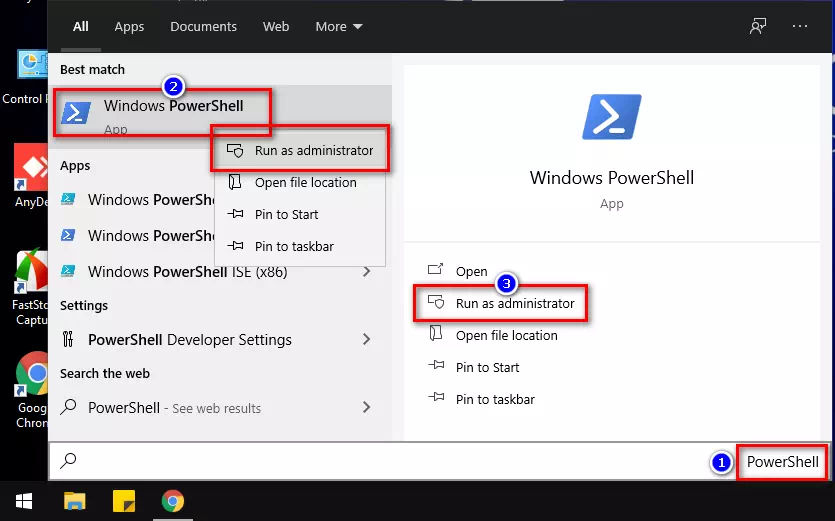Screen dimensions: 835x521
Task: Click pin icon beside details pane Pin to Start
Action: [436, 365]
